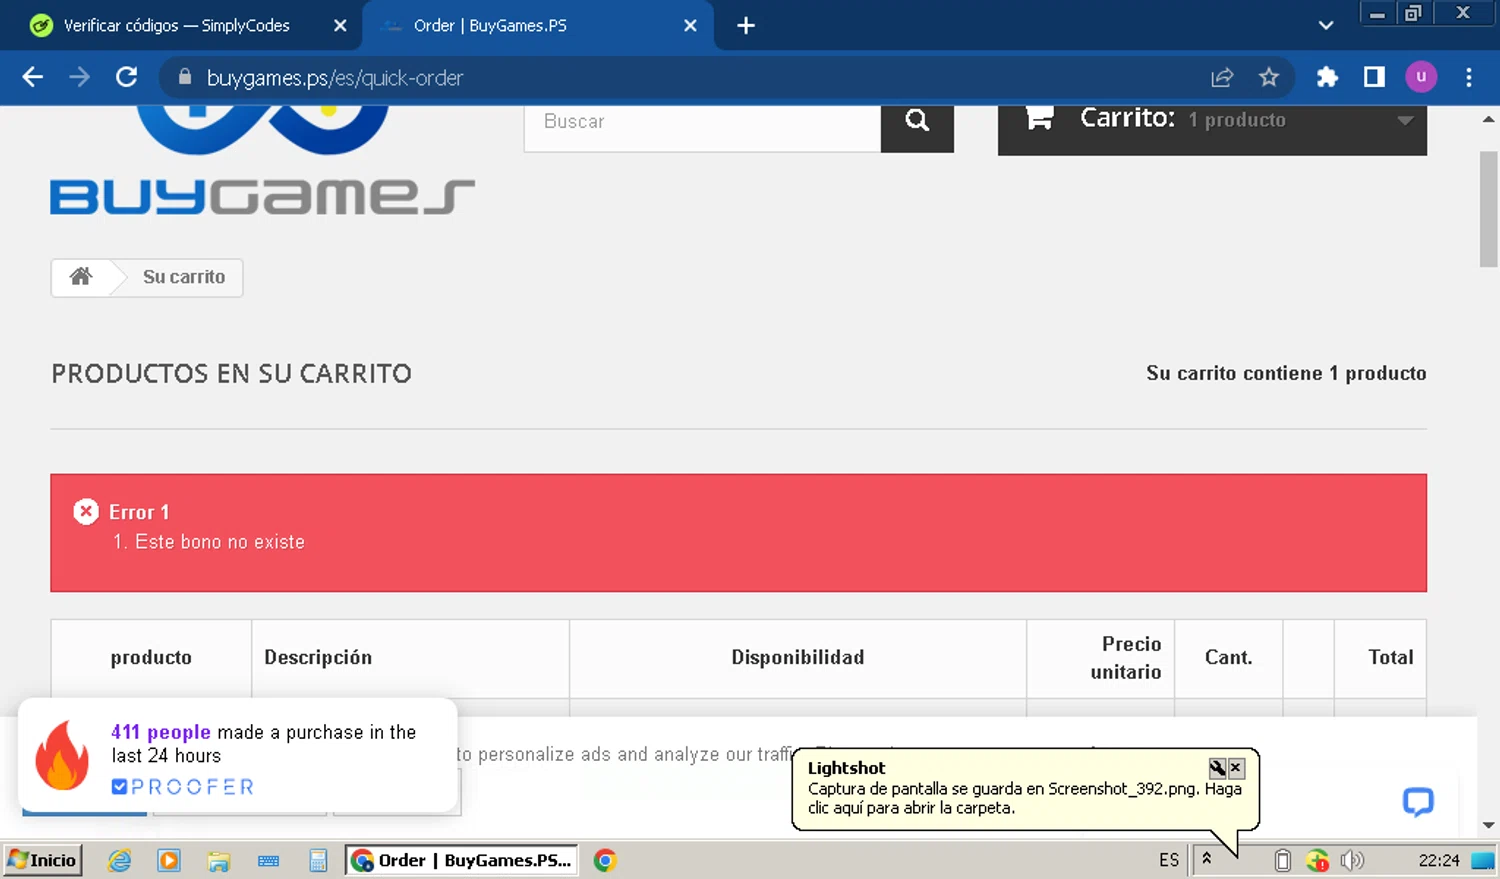Reload the BuyGames order page
Screen dimensions: 1500x879
[126, 77]
